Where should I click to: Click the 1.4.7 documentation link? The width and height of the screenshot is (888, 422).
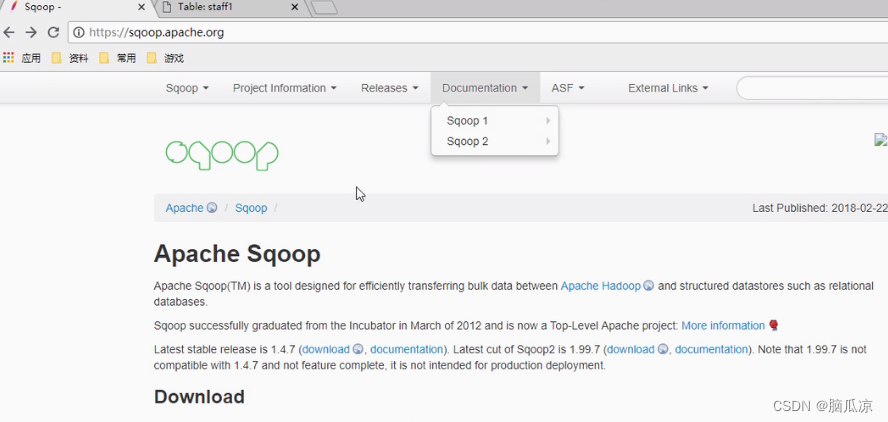click(x=406, y=349)
